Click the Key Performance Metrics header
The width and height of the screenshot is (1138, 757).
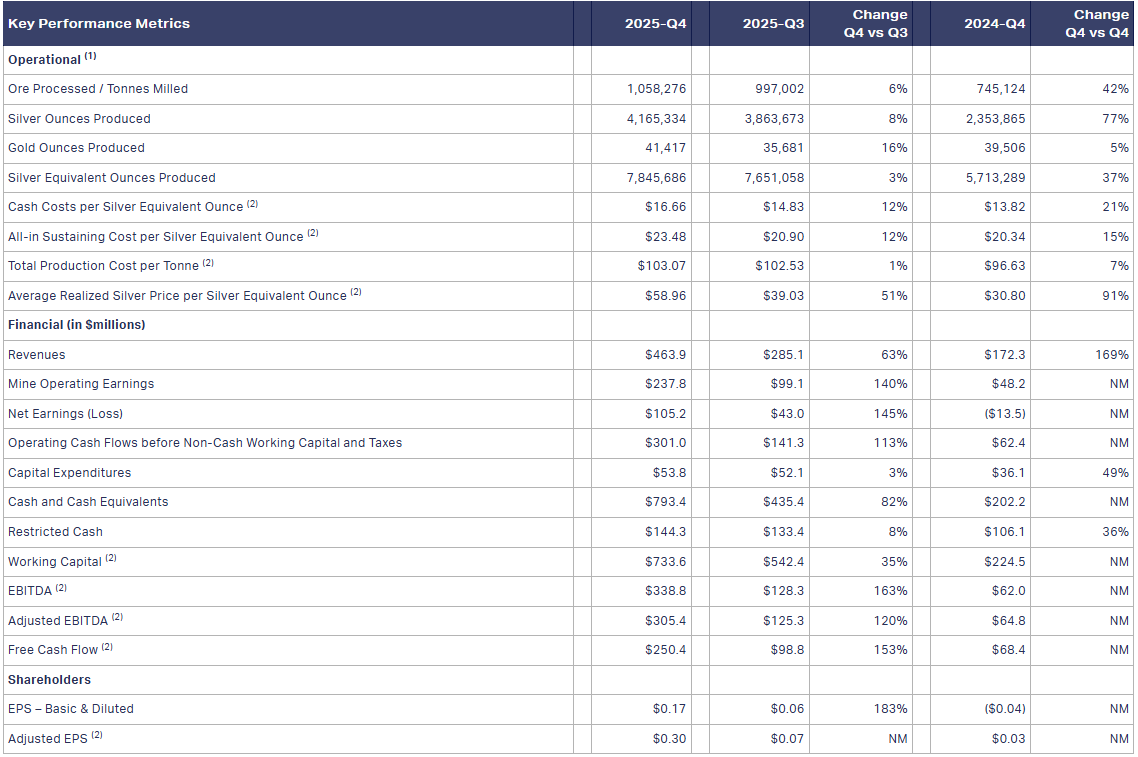pos(99,24)
